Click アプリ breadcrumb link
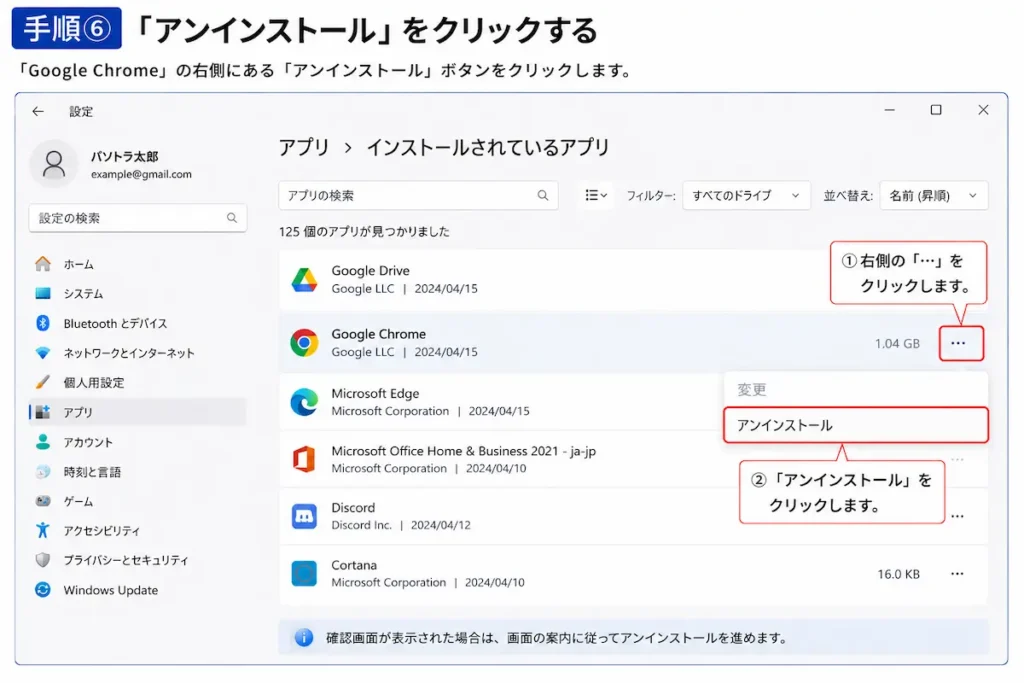 coord(304,148)
